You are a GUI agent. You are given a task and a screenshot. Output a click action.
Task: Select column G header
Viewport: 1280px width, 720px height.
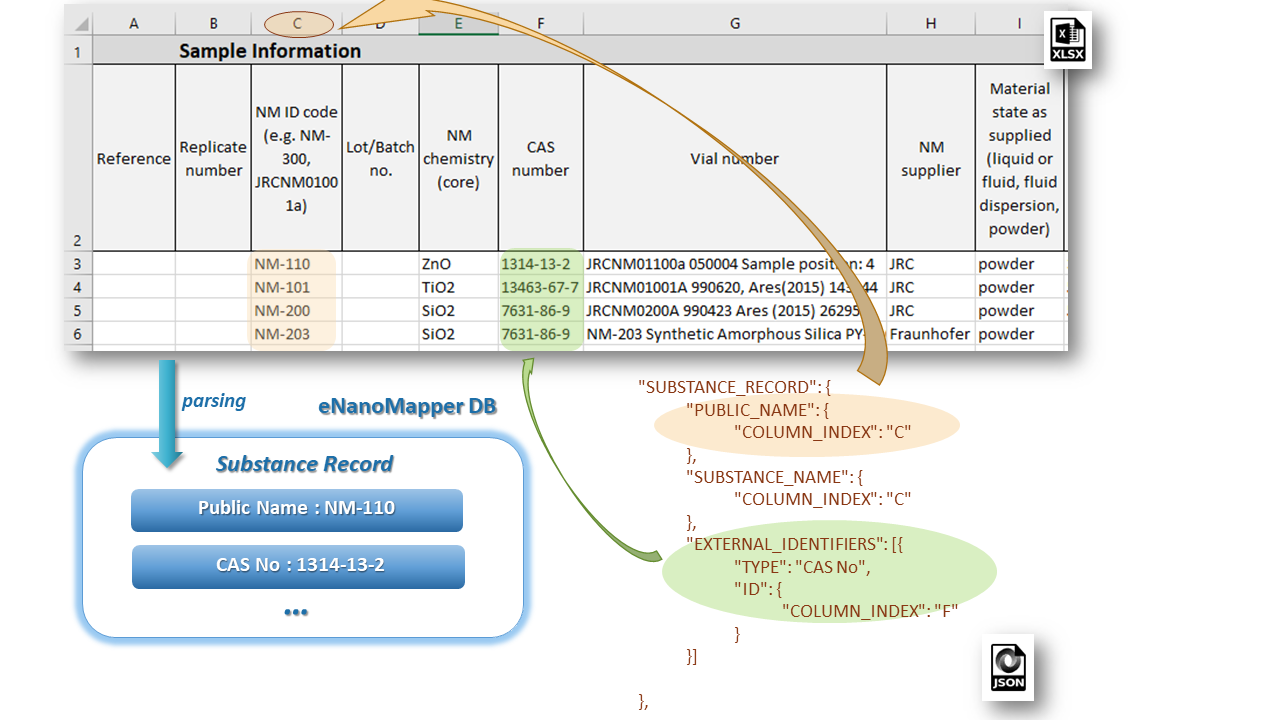(x=735, y=23)
